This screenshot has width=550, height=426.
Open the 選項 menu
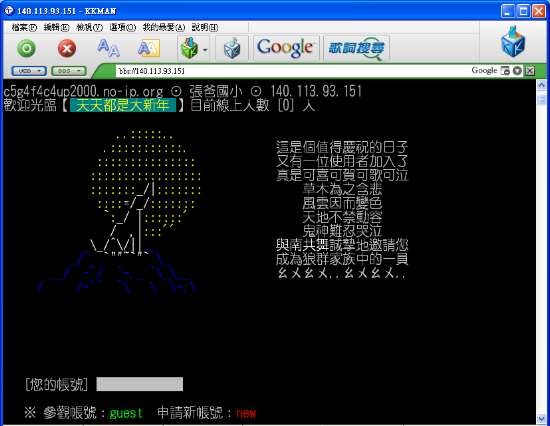point(122,27)
